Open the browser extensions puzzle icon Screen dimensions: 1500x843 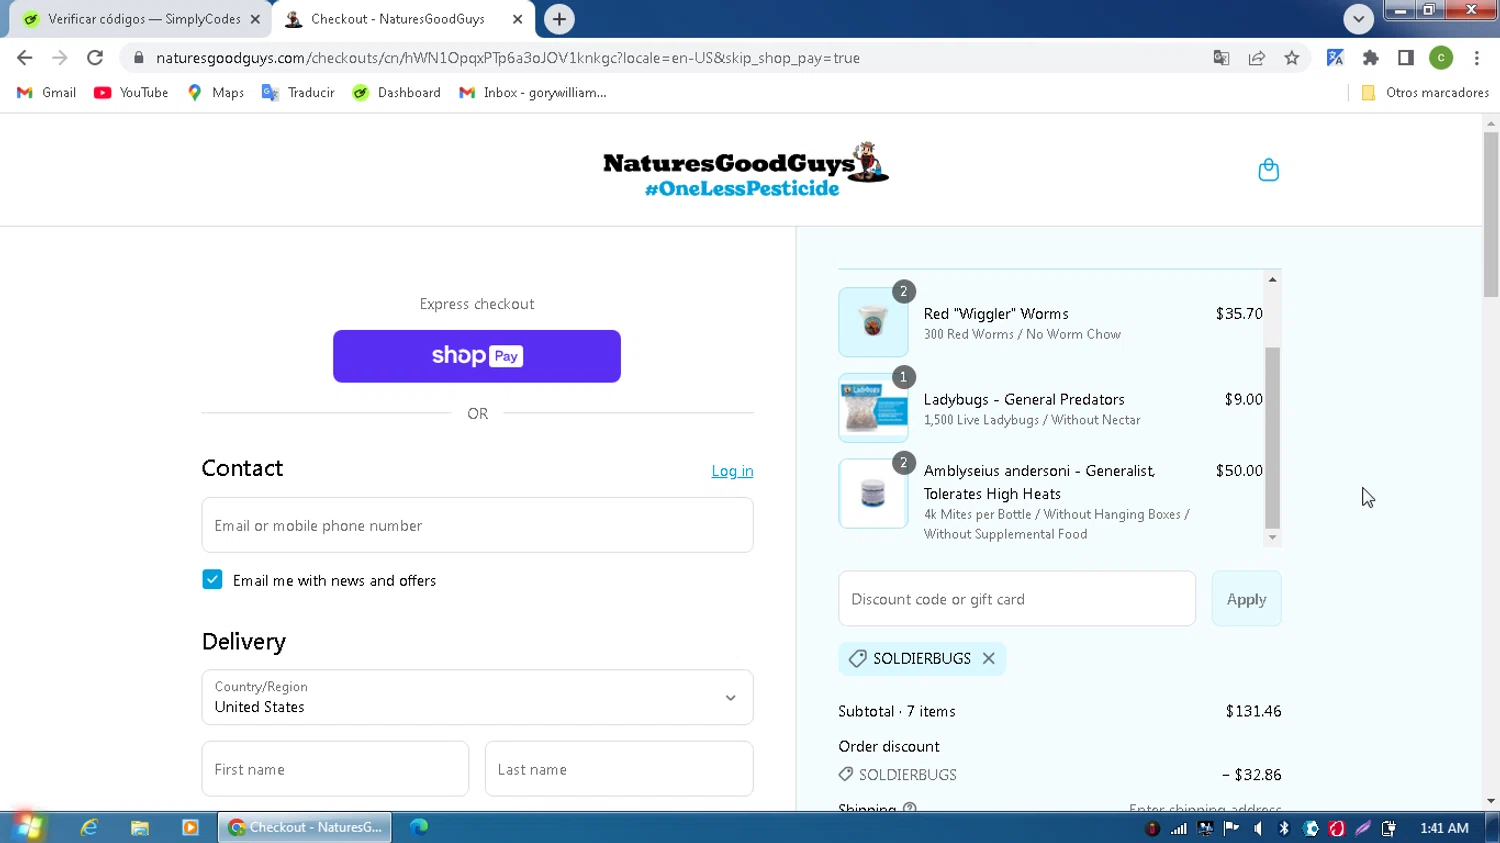click(x=1370, y=58)
